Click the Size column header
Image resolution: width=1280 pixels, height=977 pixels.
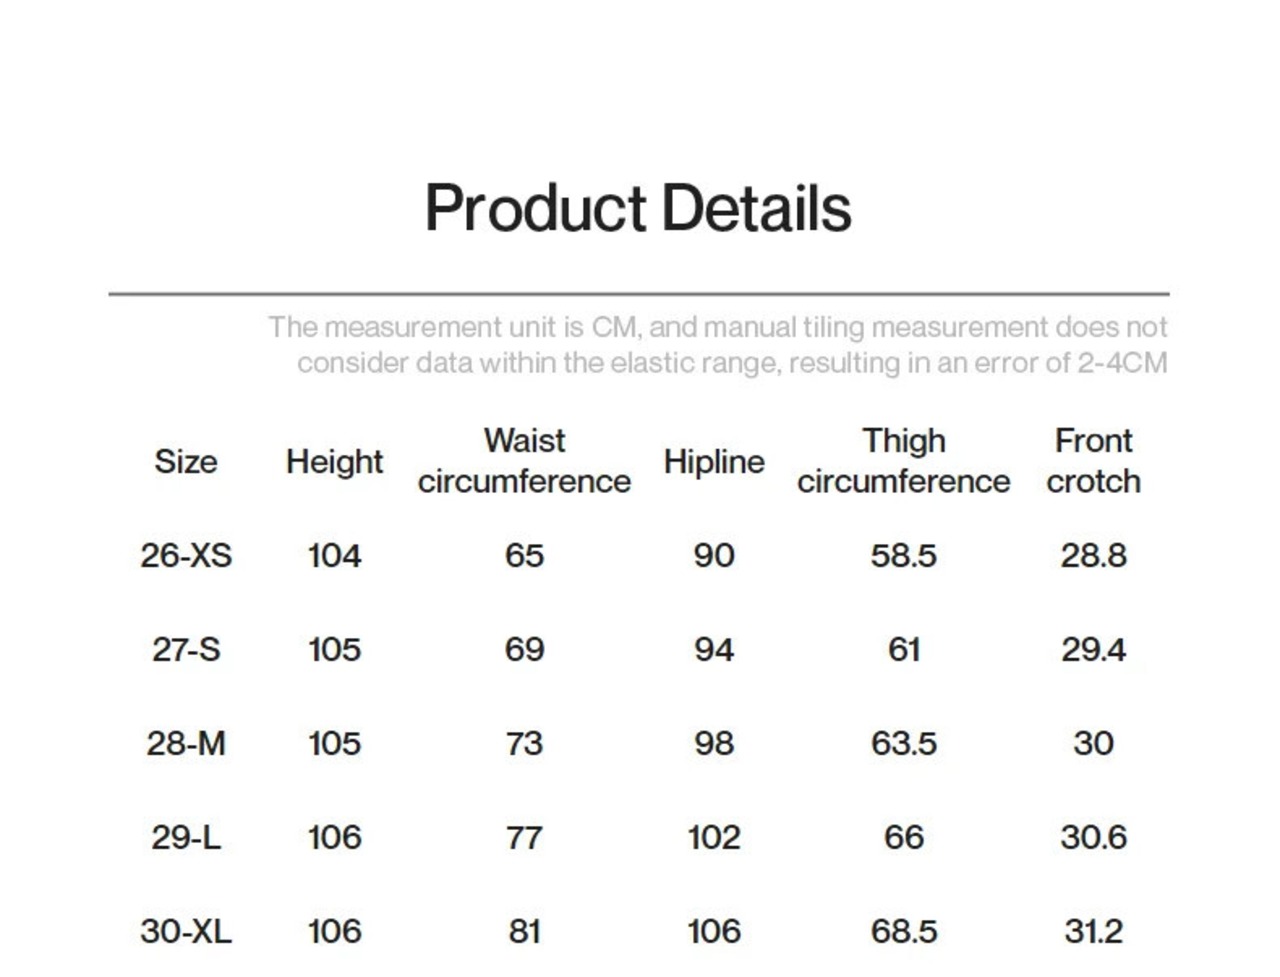(186, 461)
